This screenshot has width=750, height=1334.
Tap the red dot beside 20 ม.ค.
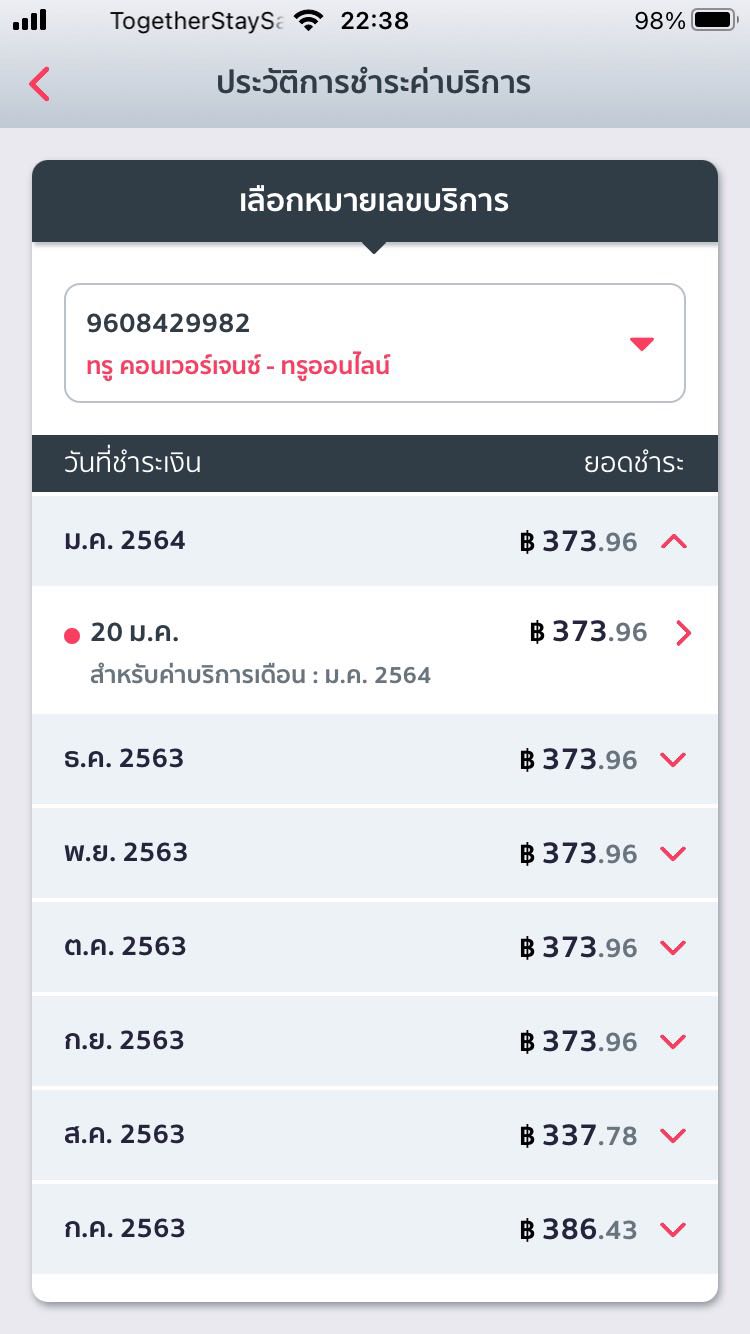[x=72, y=635]
